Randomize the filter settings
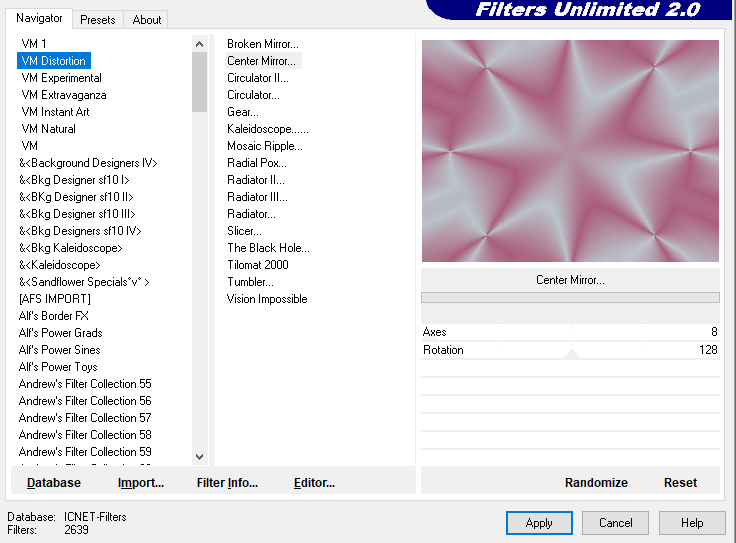This screenshot has width=736, height=543. point(596,482)
